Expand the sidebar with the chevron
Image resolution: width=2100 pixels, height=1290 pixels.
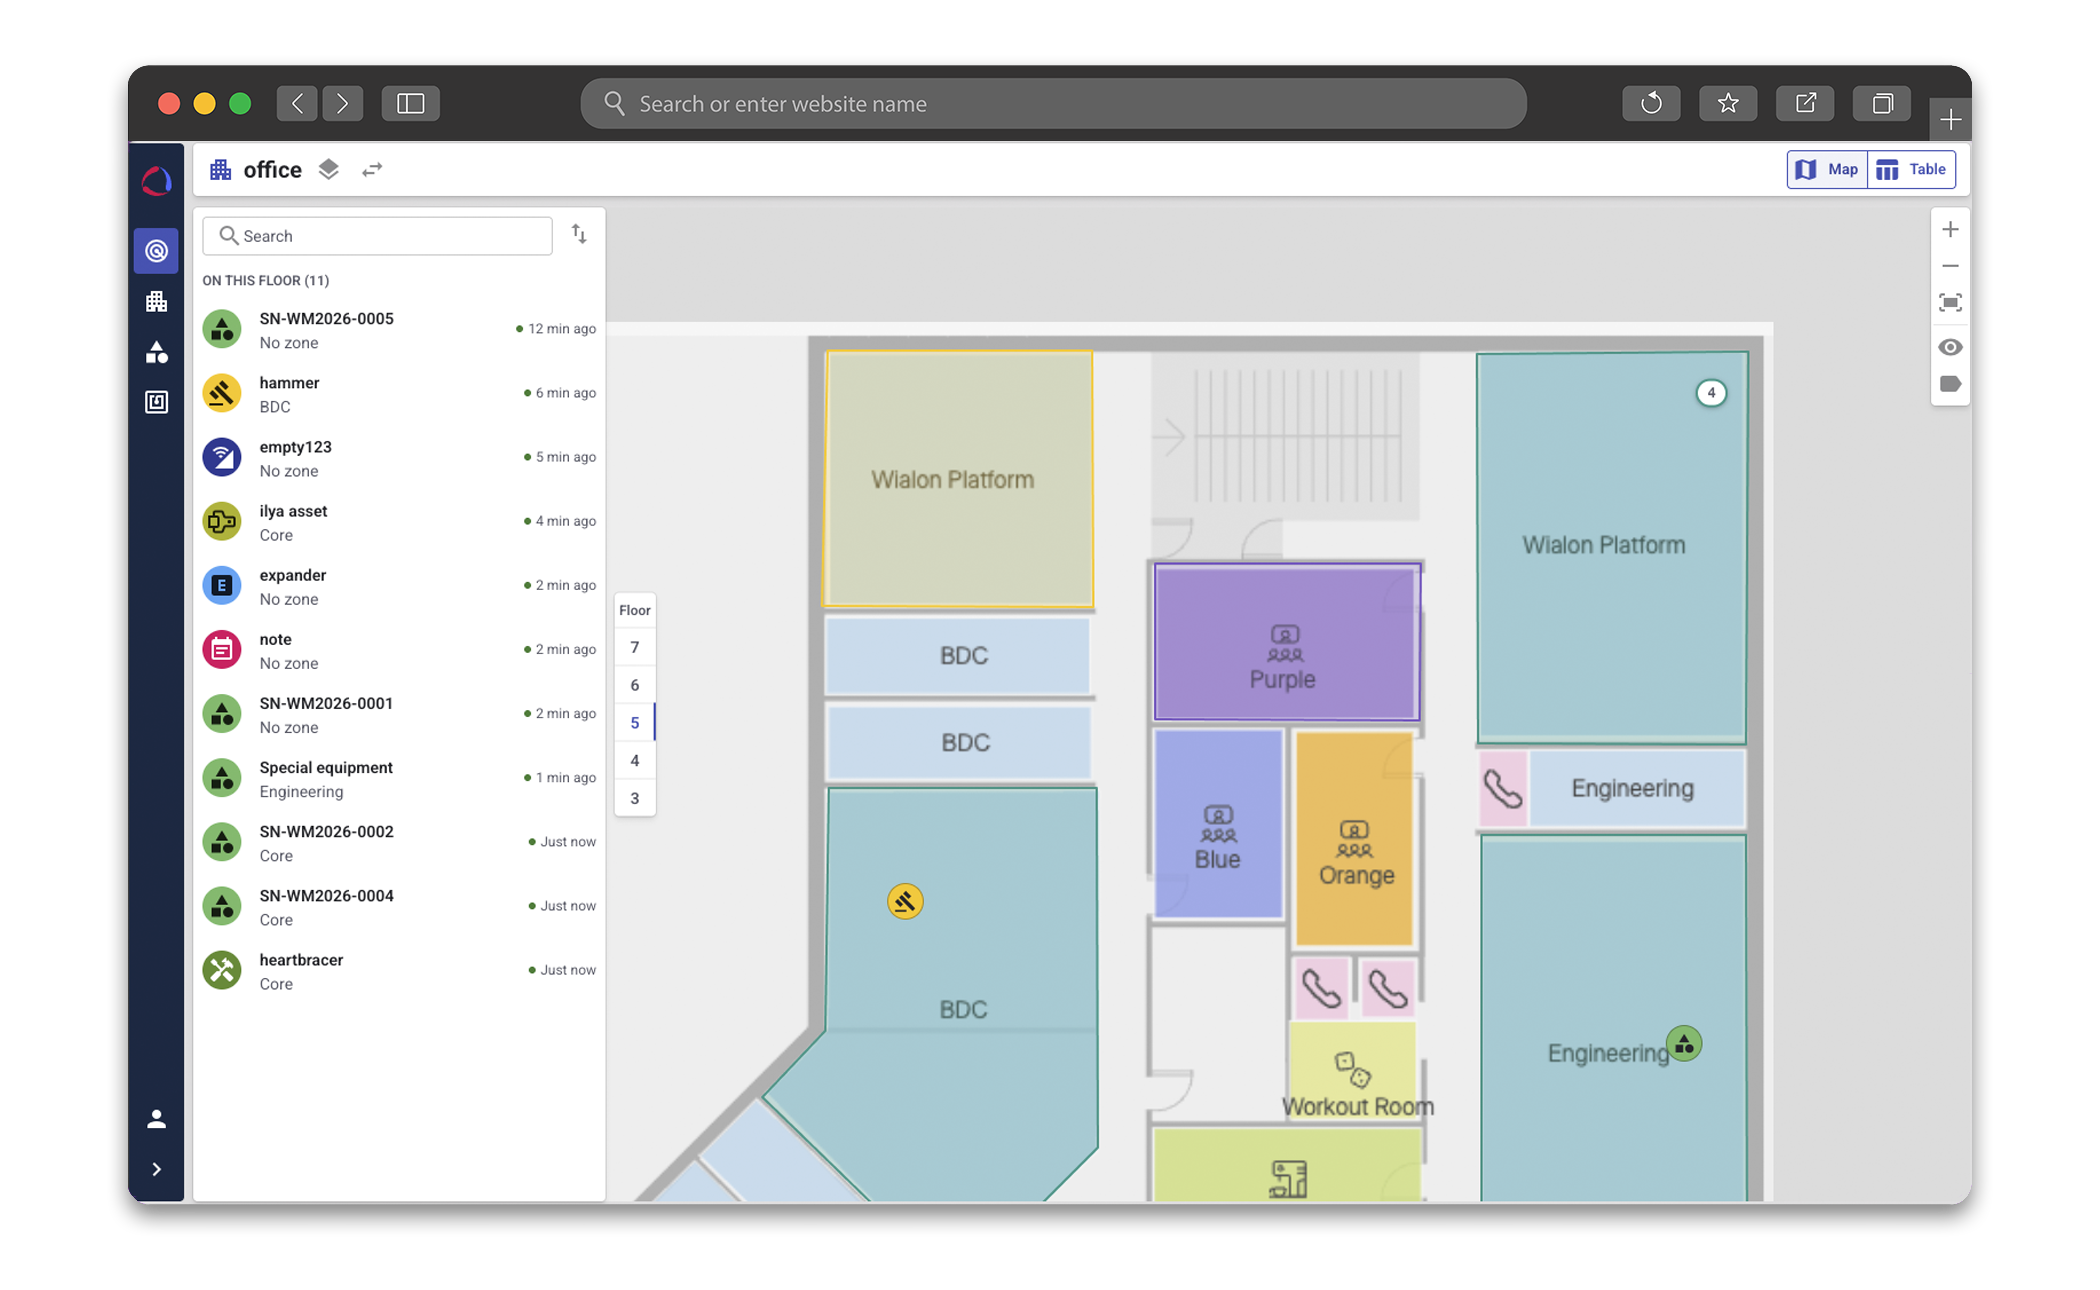(x=156, y=1169)
